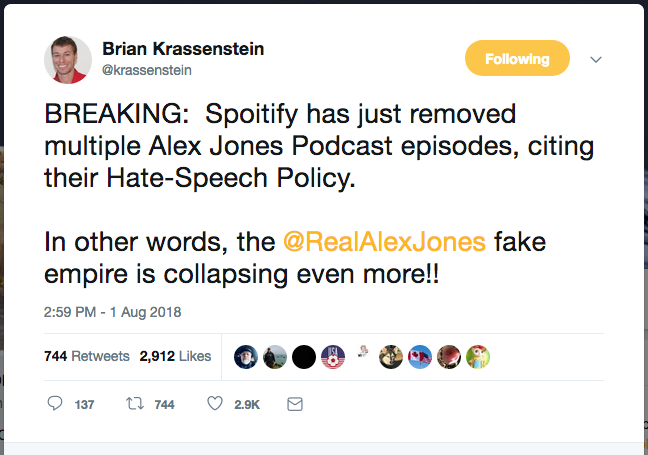Viewport: 648px width, 455px height.
Task: Click the Canadian flag liker avatar
Action: [420, 357]
